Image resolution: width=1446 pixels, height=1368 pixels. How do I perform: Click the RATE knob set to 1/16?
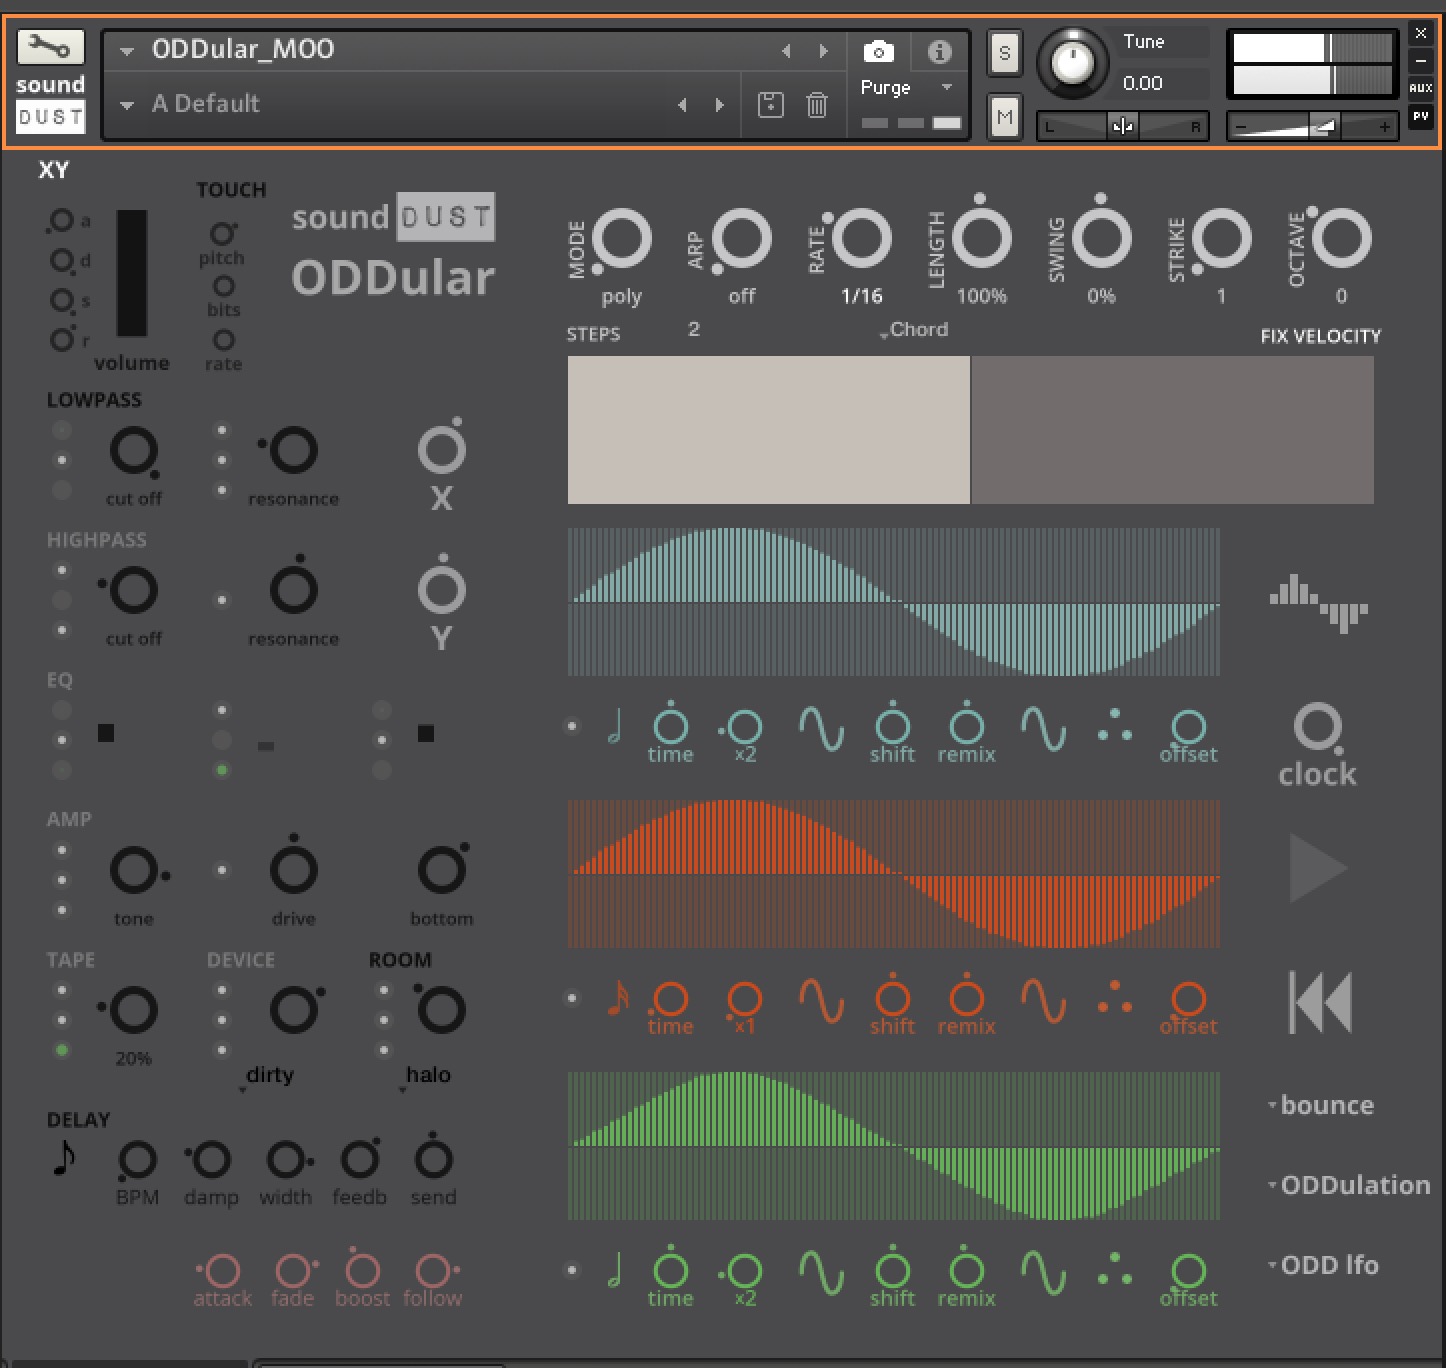click(861, 239)
